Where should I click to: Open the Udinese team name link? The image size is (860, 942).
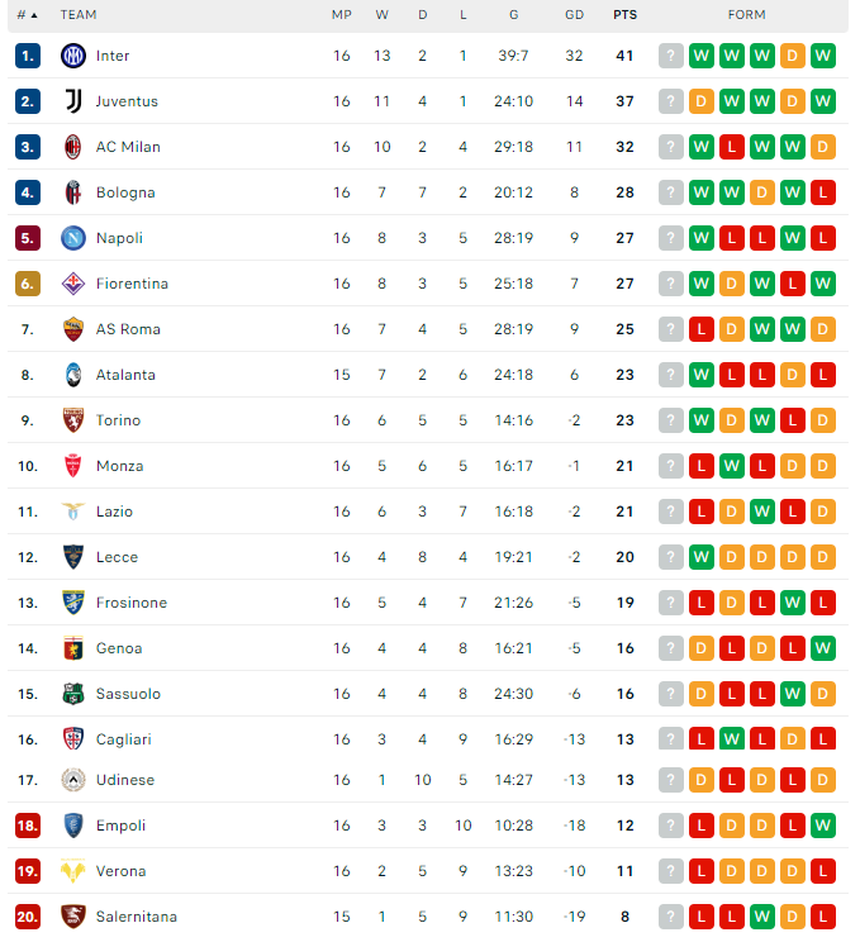[125, 780]
